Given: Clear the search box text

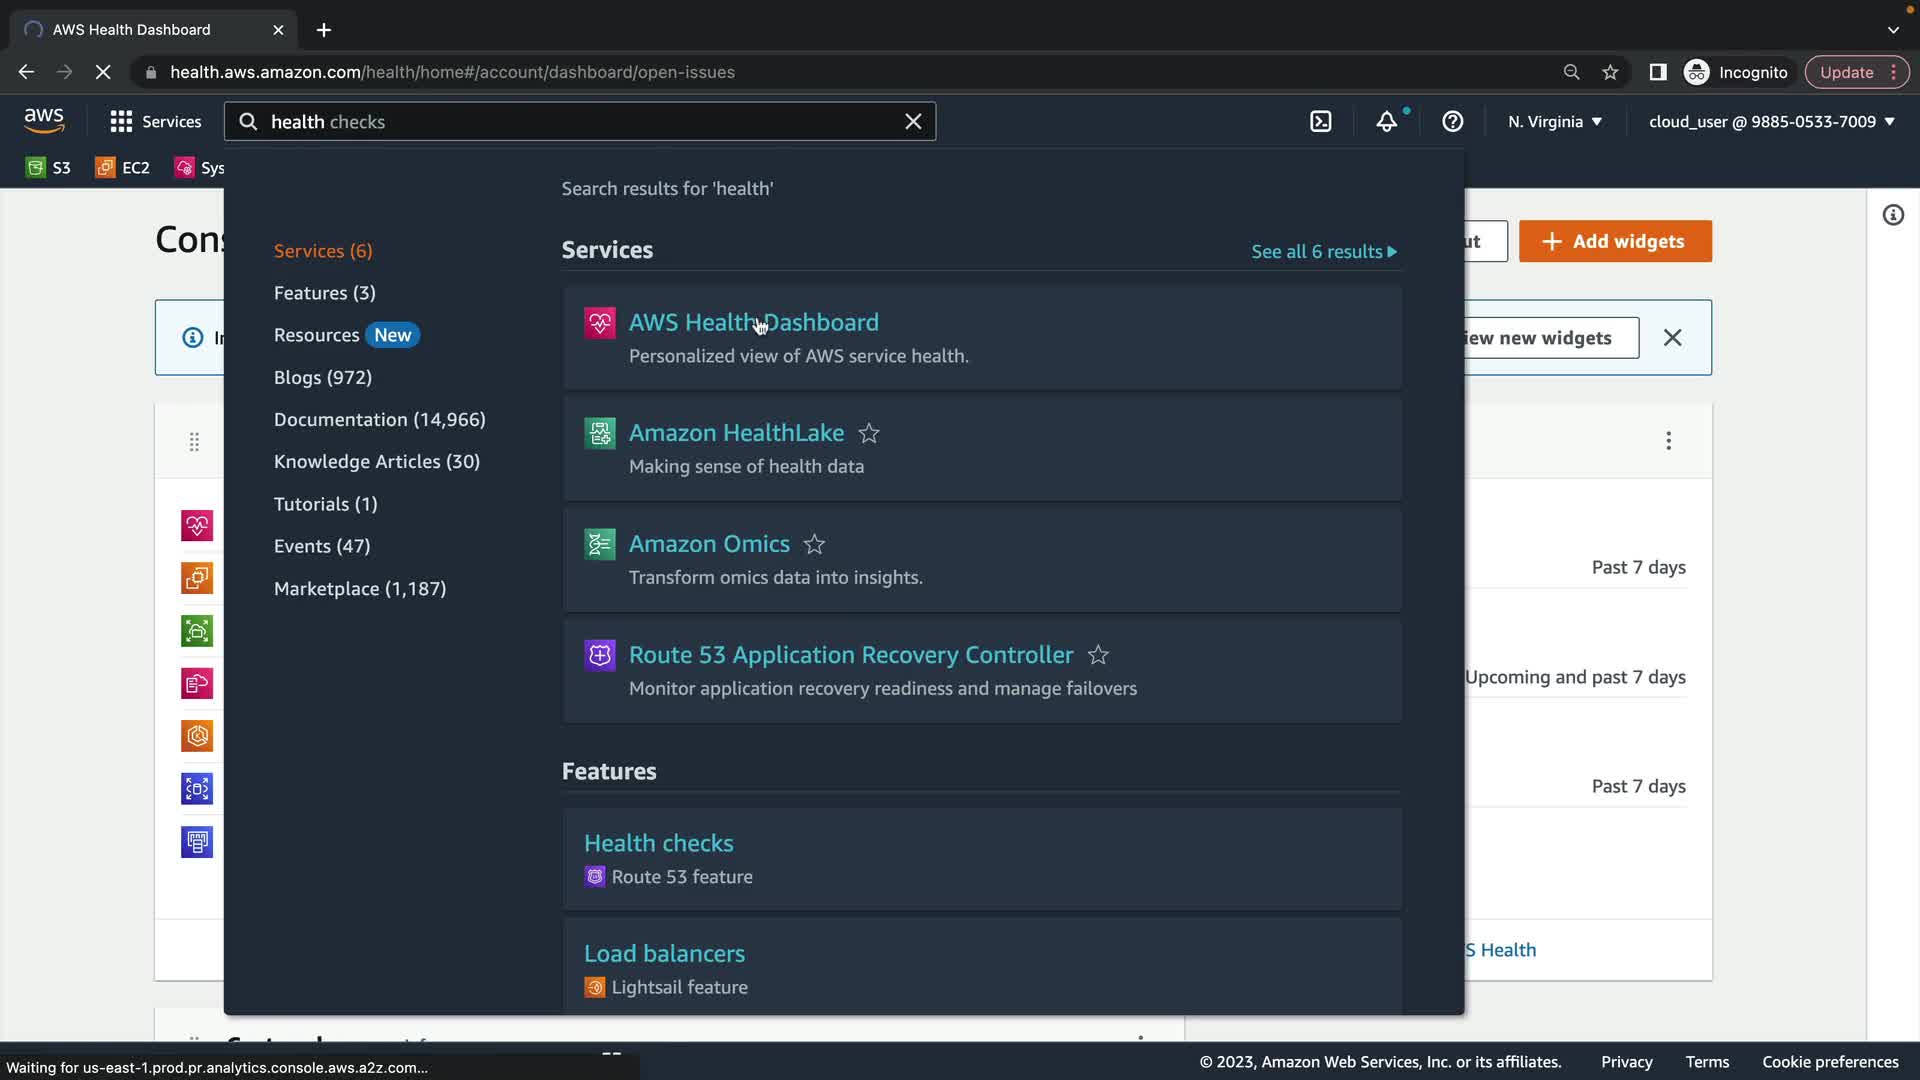Looking at the screenshot, I should tap(912, 122).
